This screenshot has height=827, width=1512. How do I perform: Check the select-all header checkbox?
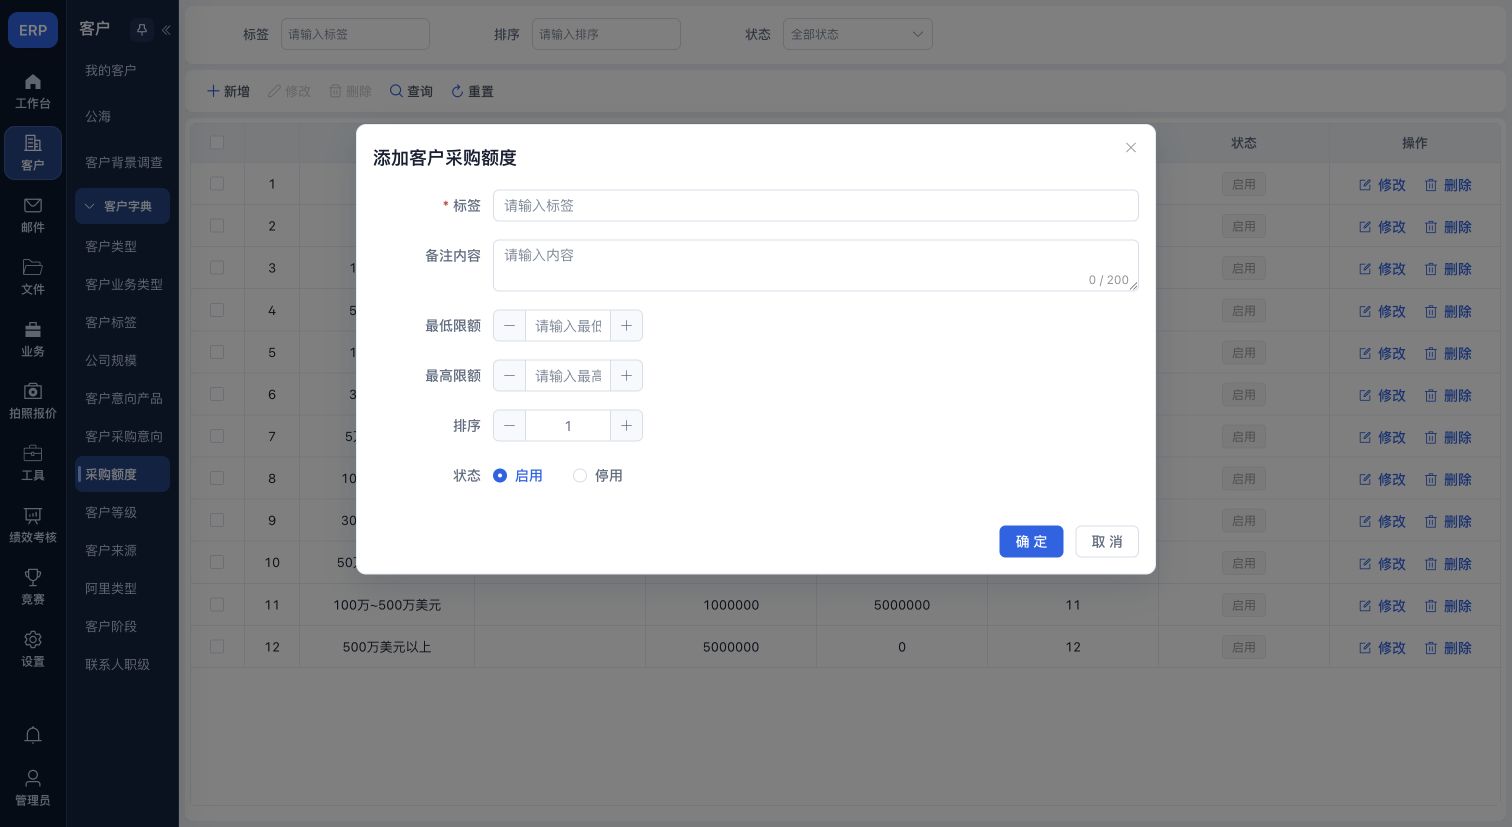(x=217, y=142)
